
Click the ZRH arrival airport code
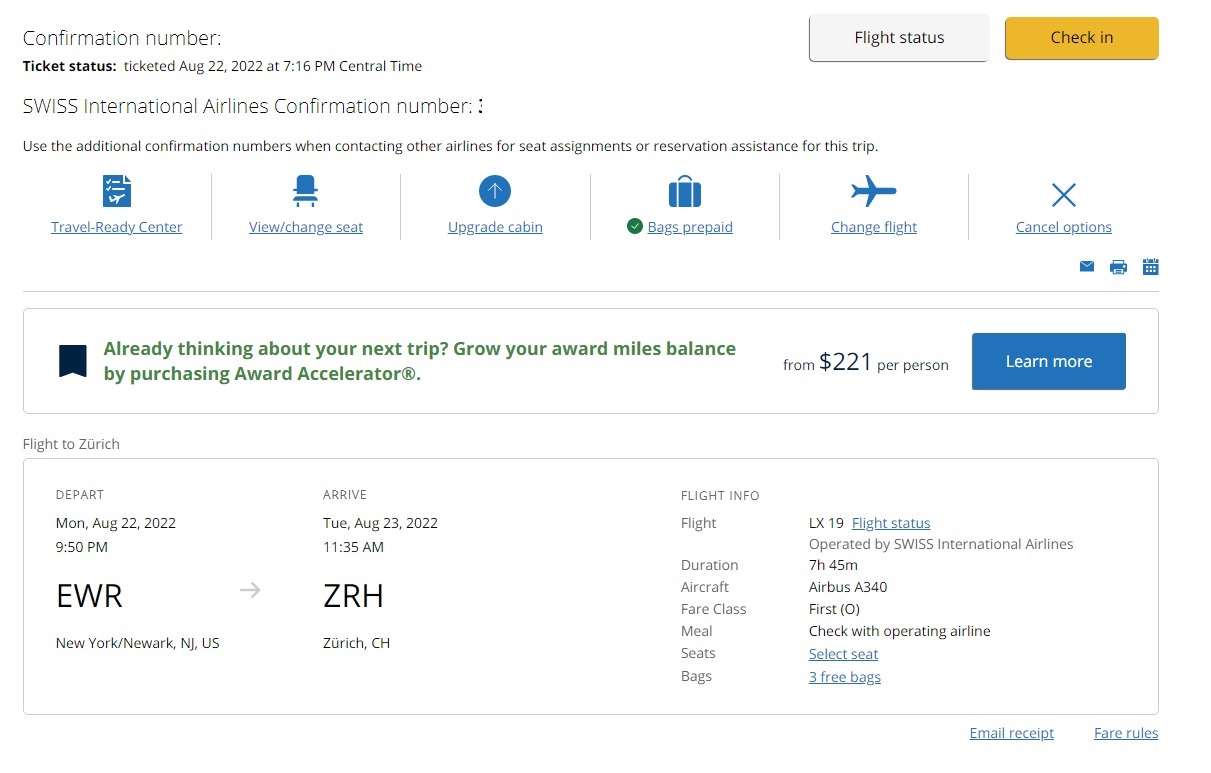(x=353, y=596)
